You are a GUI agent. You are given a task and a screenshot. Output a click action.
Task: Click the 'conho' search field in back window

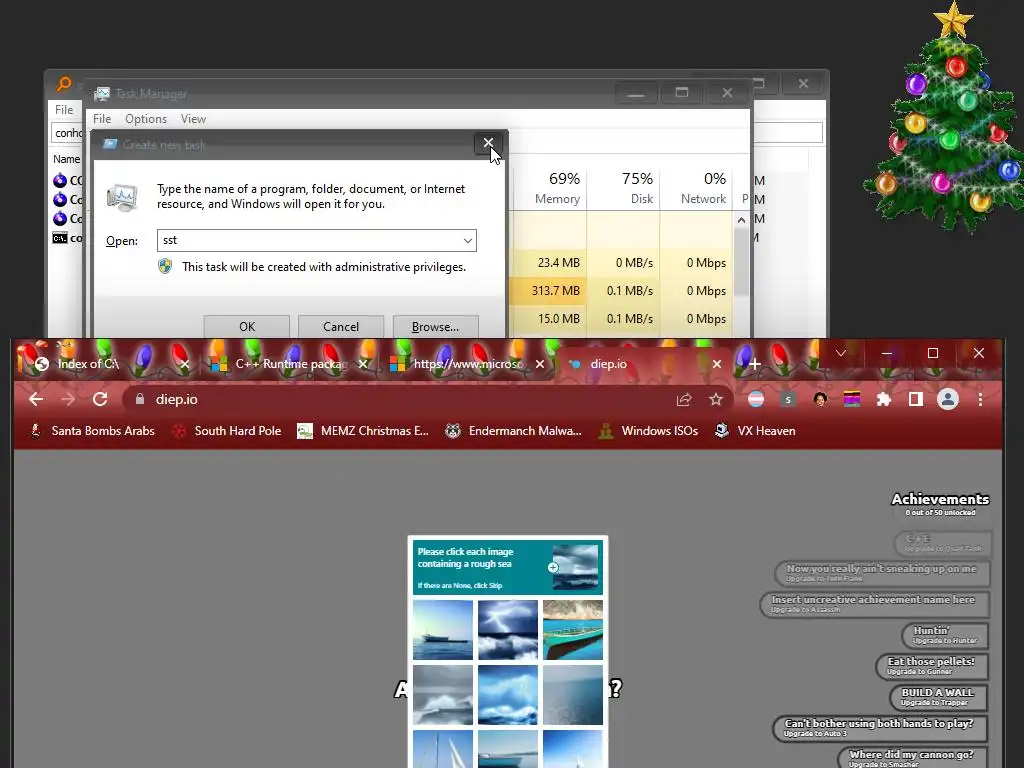(x=67, y=133)
